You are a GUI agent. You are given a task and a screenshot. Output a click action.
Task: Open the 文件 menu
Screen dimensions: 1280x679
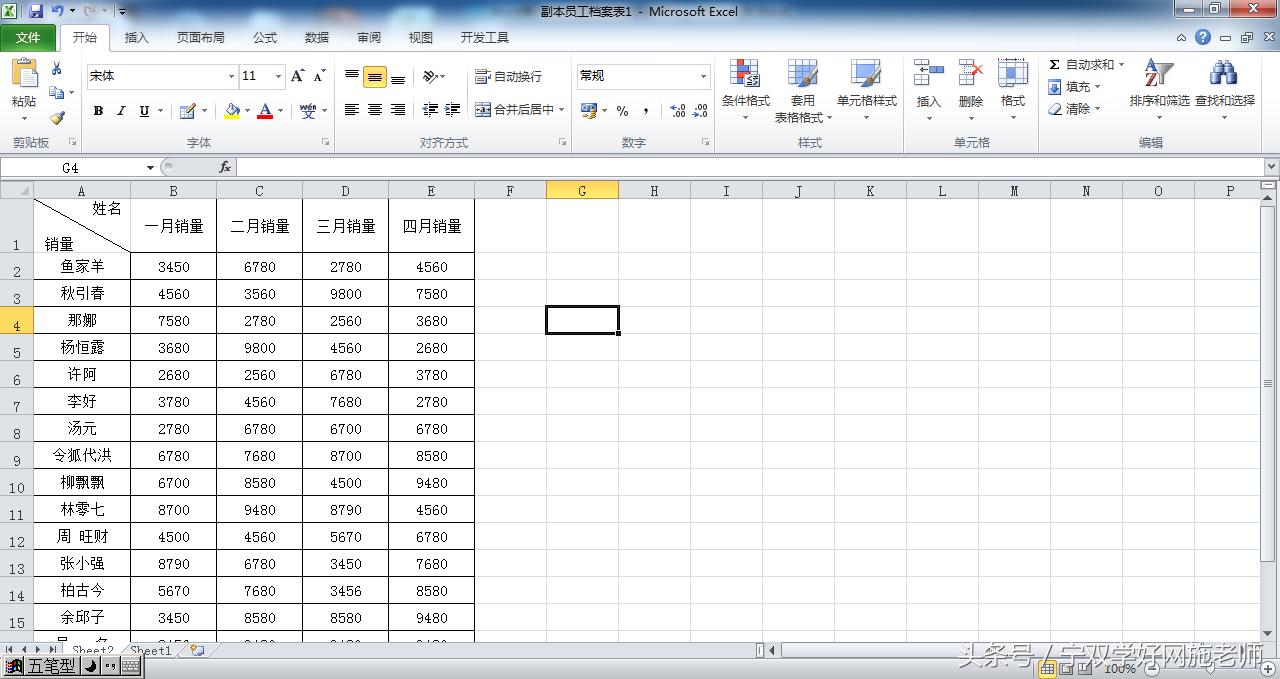click(29, 38)
